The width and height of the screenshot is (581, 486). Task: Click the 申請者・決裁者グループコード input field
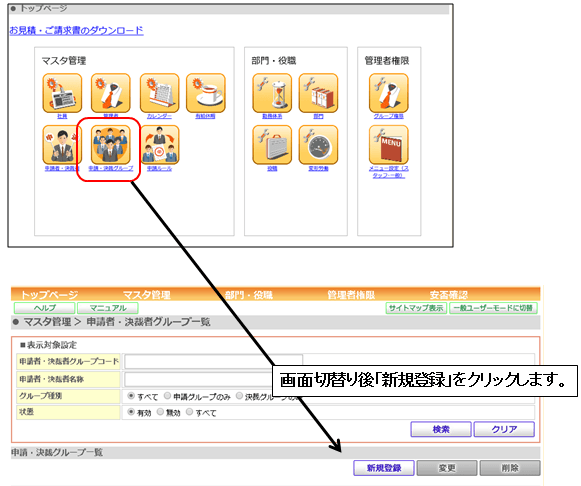pyautogui.click(x=213, y=361)
